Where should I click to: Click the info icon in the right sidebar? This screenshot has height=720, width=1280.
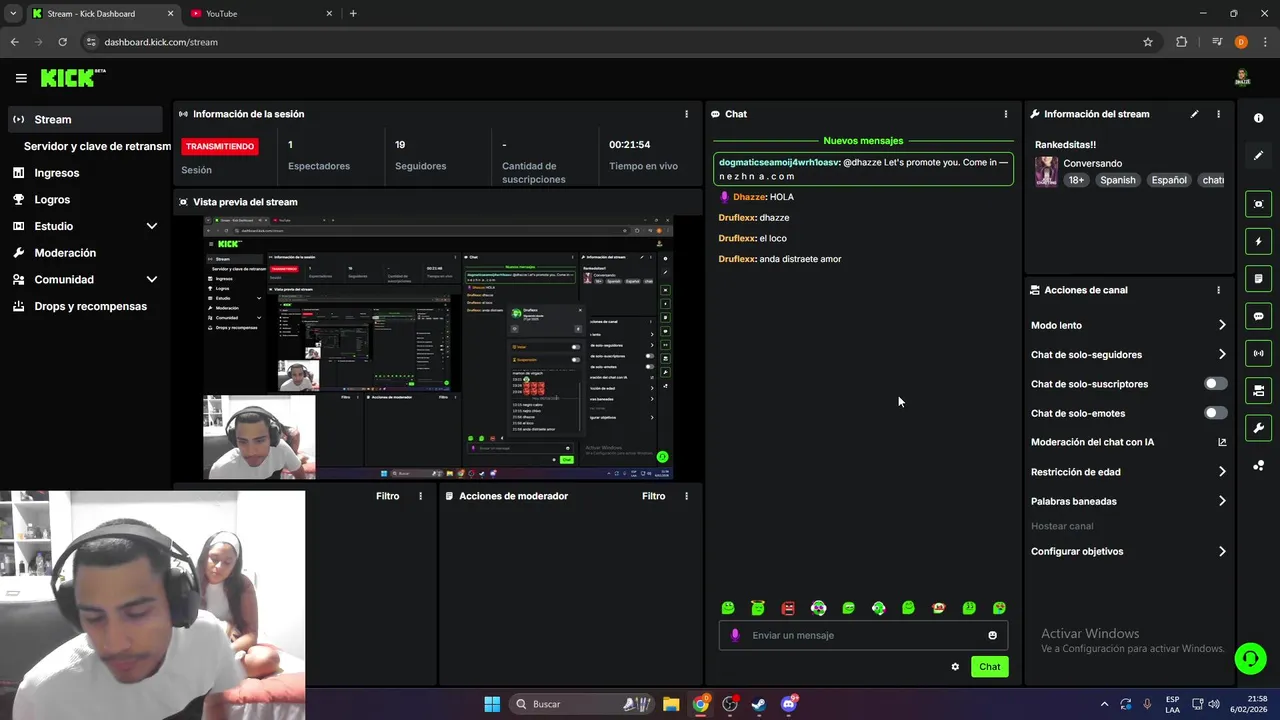[1258, 118]
